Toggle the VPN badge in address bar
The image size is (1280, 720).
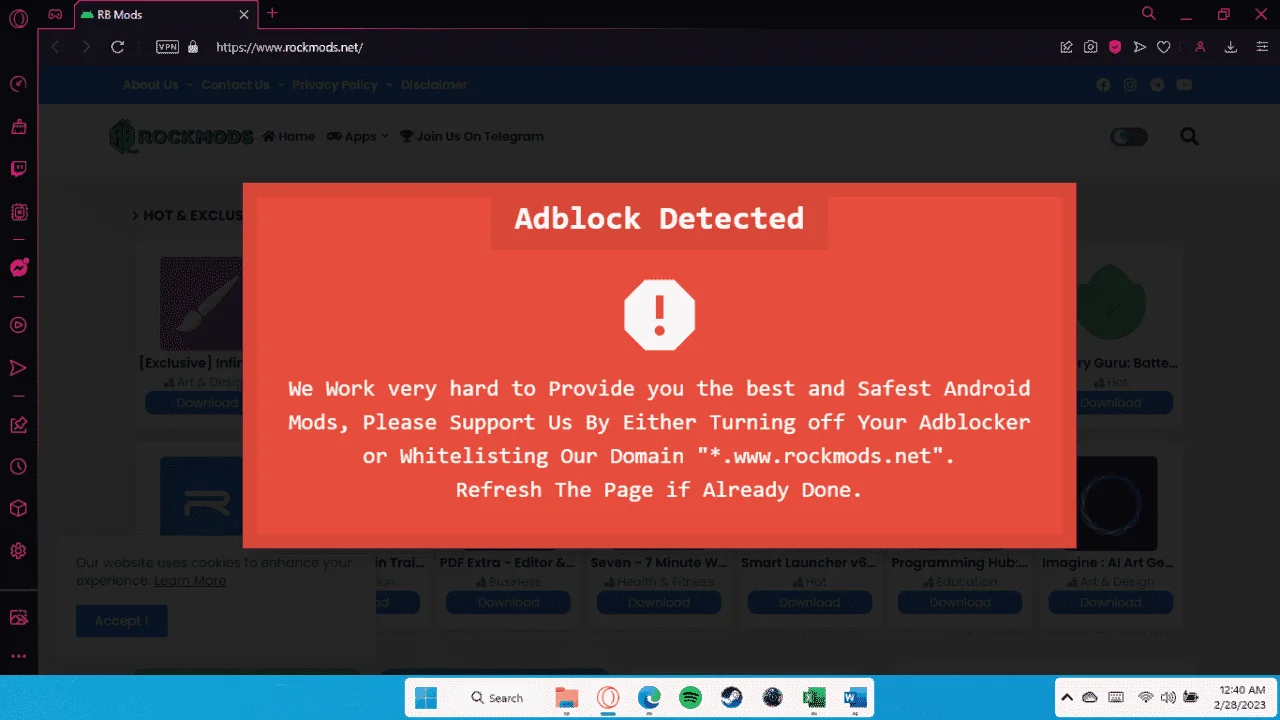click(x=167, y=47)
